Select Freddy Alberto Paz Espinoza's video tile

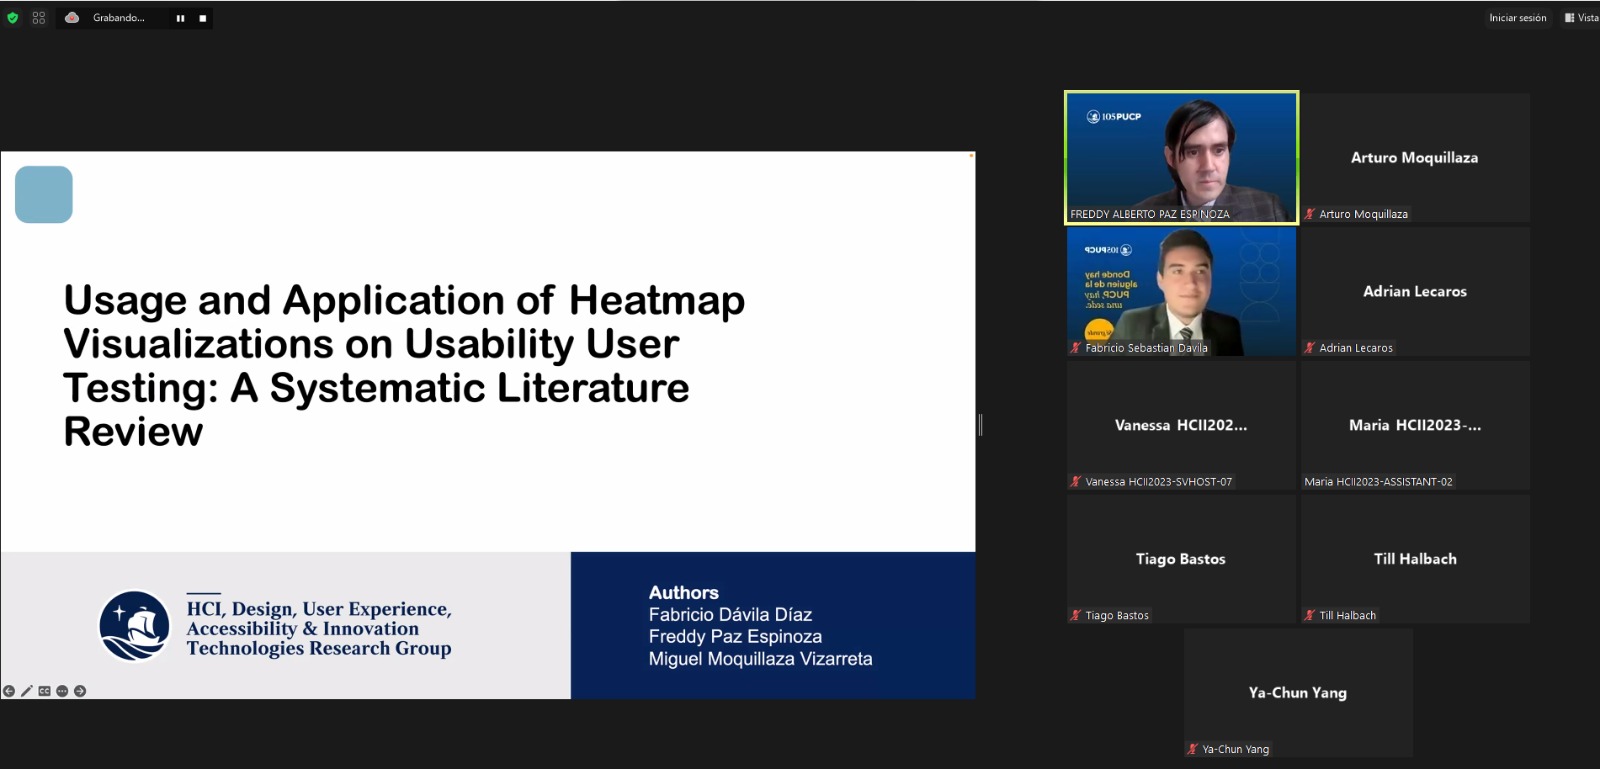(x=1181, y=157)
